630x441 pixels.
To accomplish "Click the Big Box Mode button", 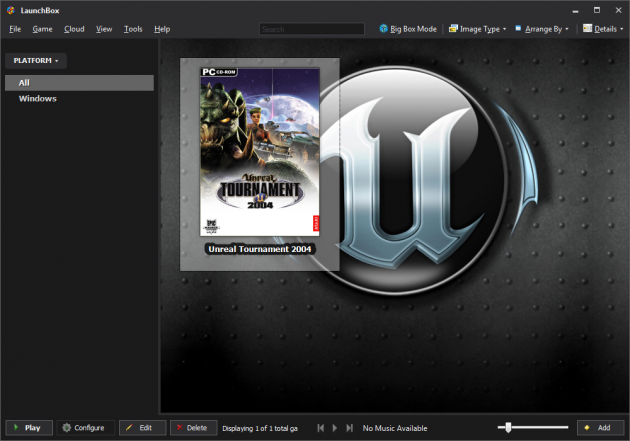I will (408, 29).
